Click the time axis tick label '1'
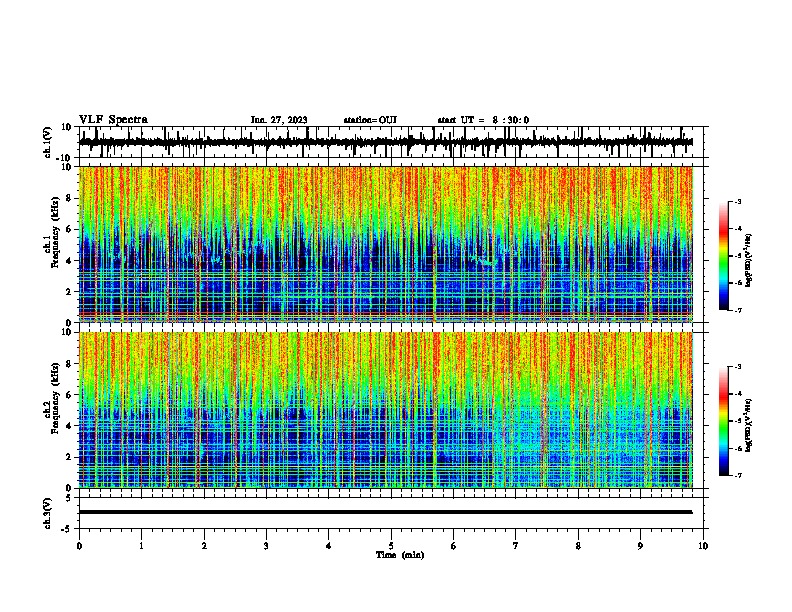This screenshot has height=612, width=792. pyautogui.click(x=141, y=545)
